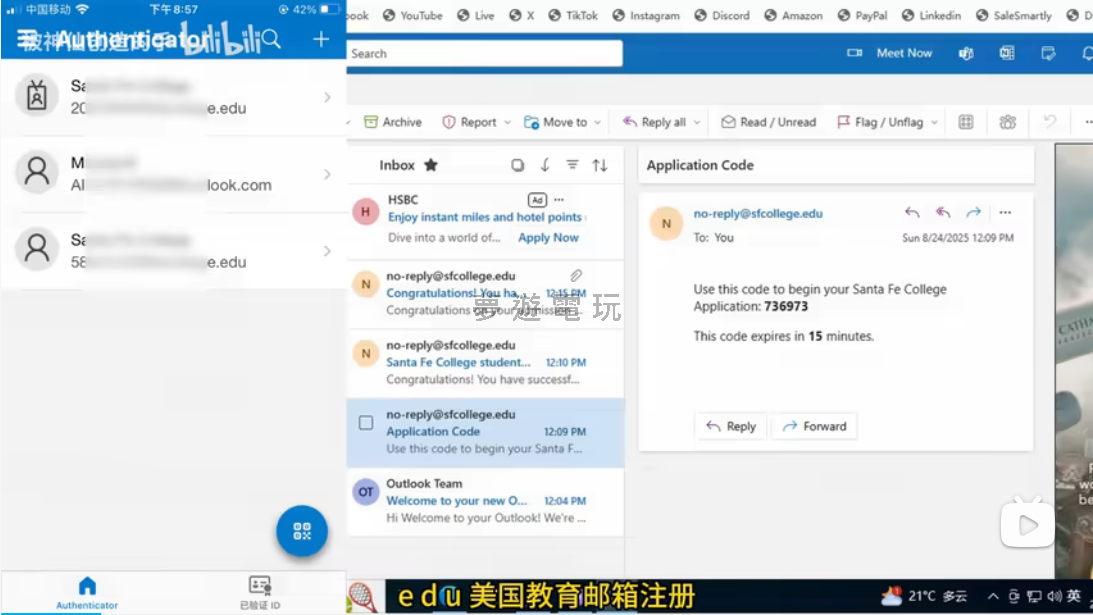Click the Inbox favorite star icon
This screenshot has height=615, width=1093.
pyautogui.click(x=431, y=165)
